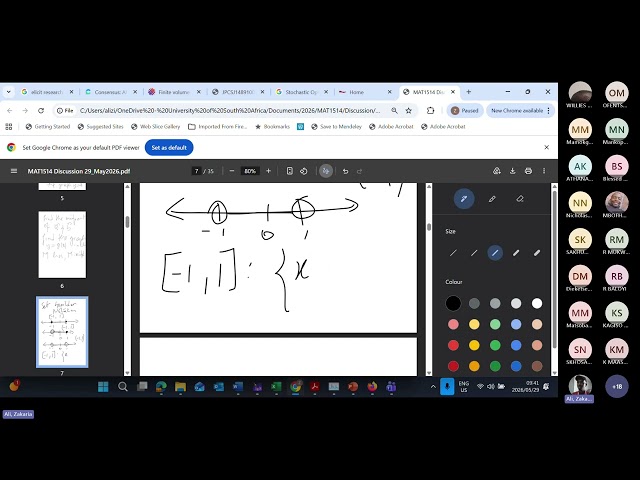The image size is (640, 480).
Task: Click New Chrome available update button
Action: coord(520,111)
